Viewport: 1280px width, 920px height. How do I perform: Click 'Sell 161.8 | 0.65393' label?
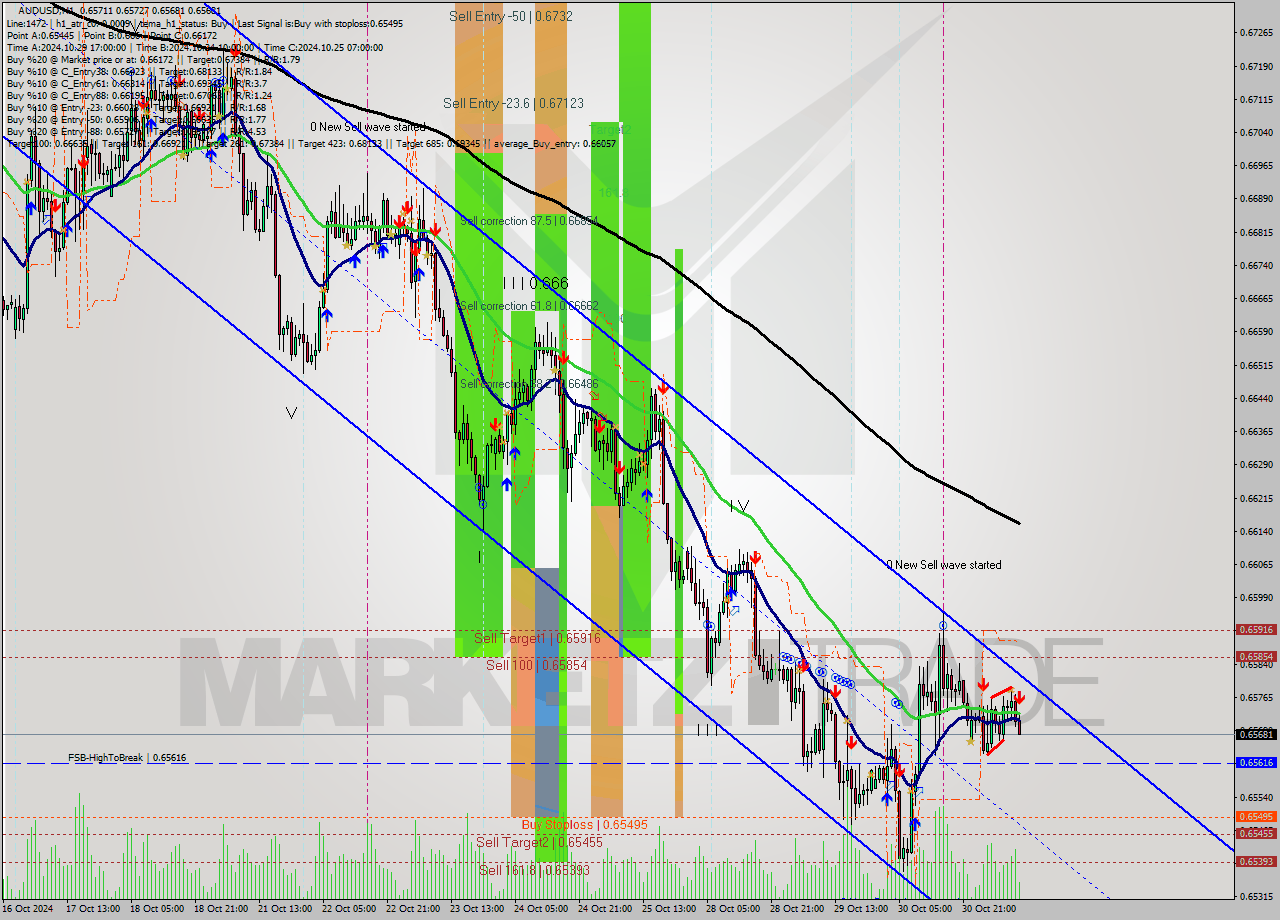coord(534,870)
